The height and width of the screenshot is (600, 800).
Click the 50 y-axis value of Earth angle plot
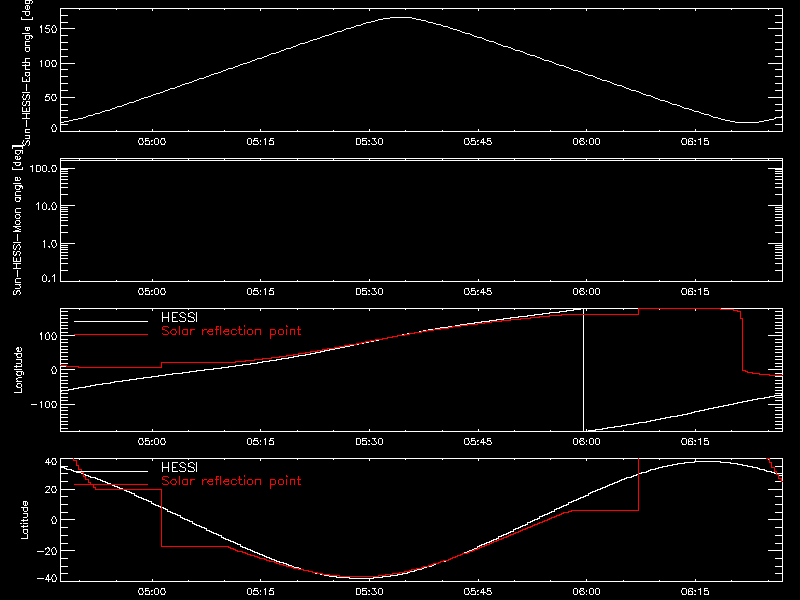(51, 98)
